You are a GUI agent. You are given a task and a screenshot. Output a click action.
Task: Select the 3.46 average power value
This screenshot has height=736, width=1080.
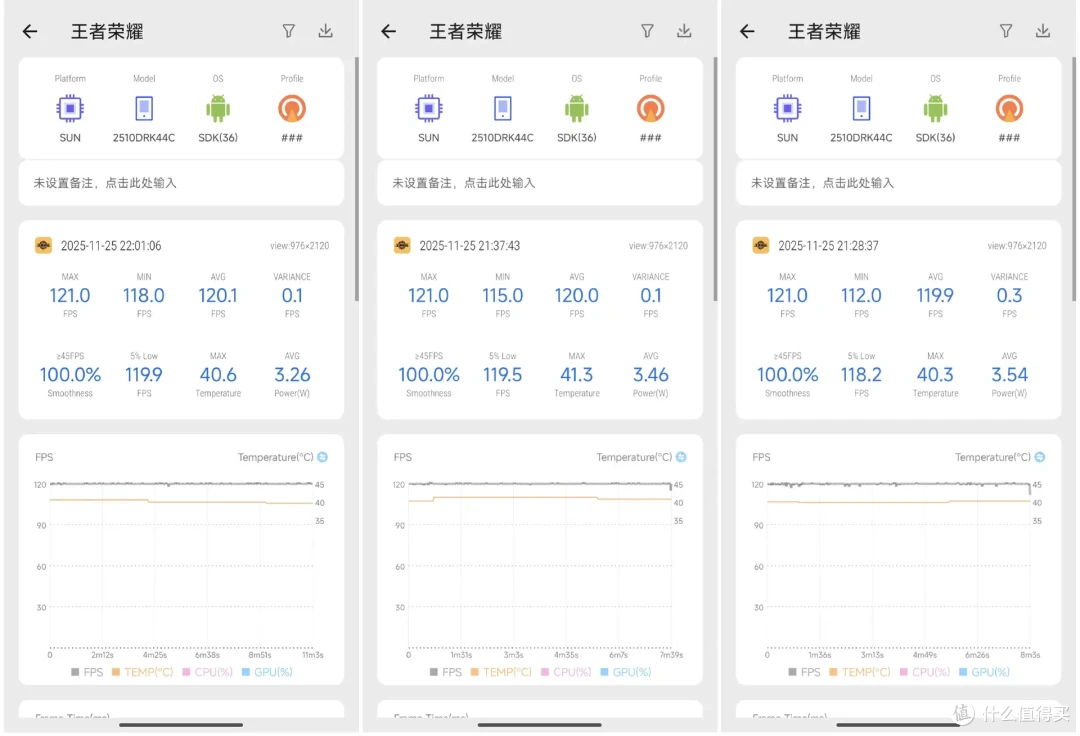[651, 375]
